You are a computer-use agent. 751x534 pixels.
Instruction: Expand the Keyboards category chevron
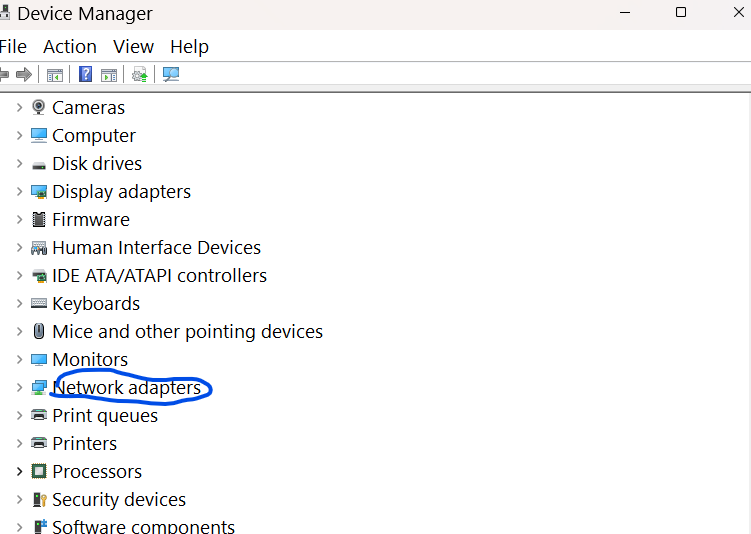19,304
